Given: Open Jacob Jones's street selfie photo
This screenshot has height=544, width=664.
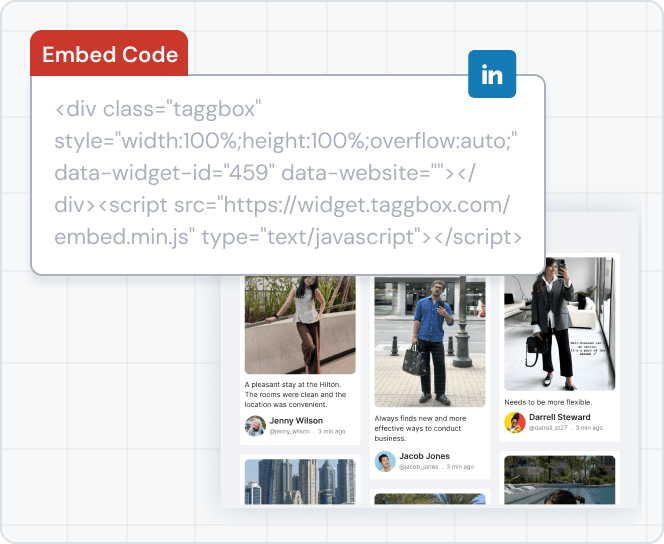Looking at the screenshot, I should [430, 341].
